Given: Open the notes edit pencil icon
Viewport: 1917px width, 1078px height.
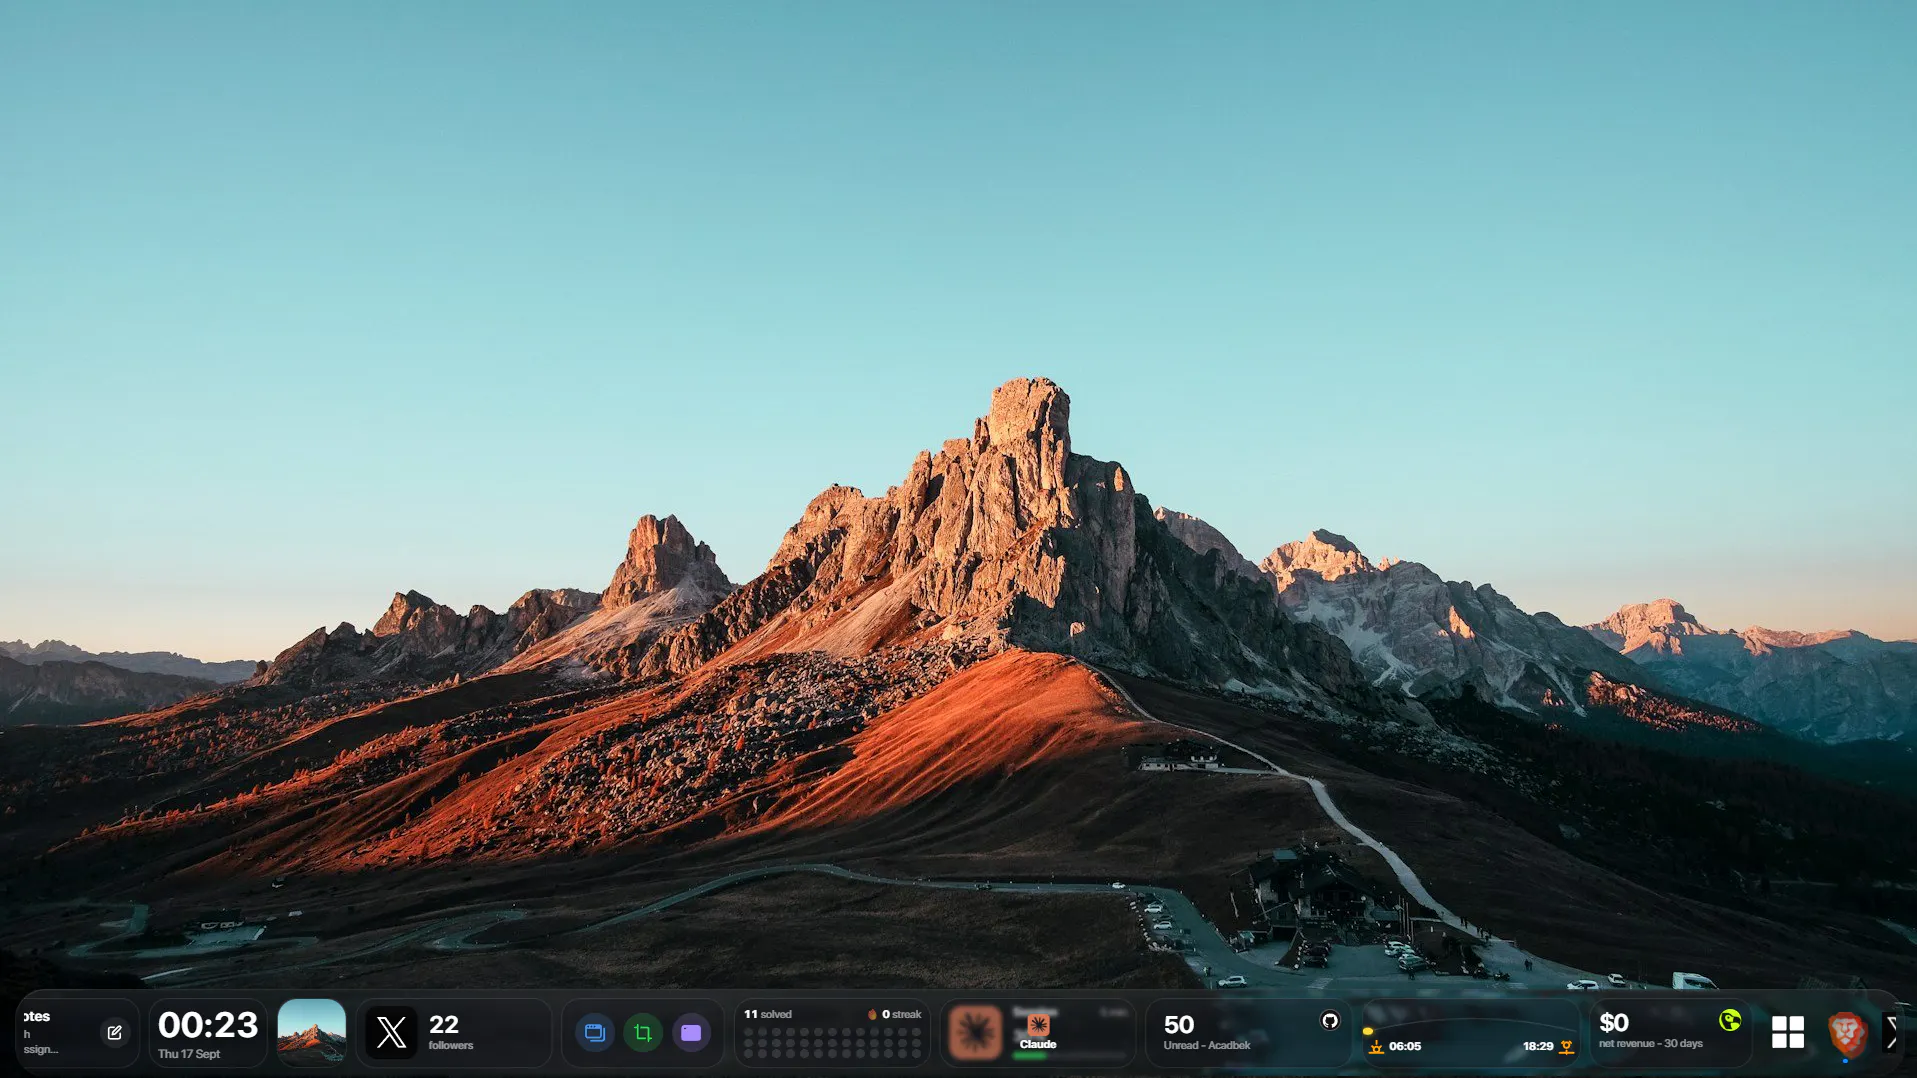Looking at the screenshot, I should (114, 1033).
